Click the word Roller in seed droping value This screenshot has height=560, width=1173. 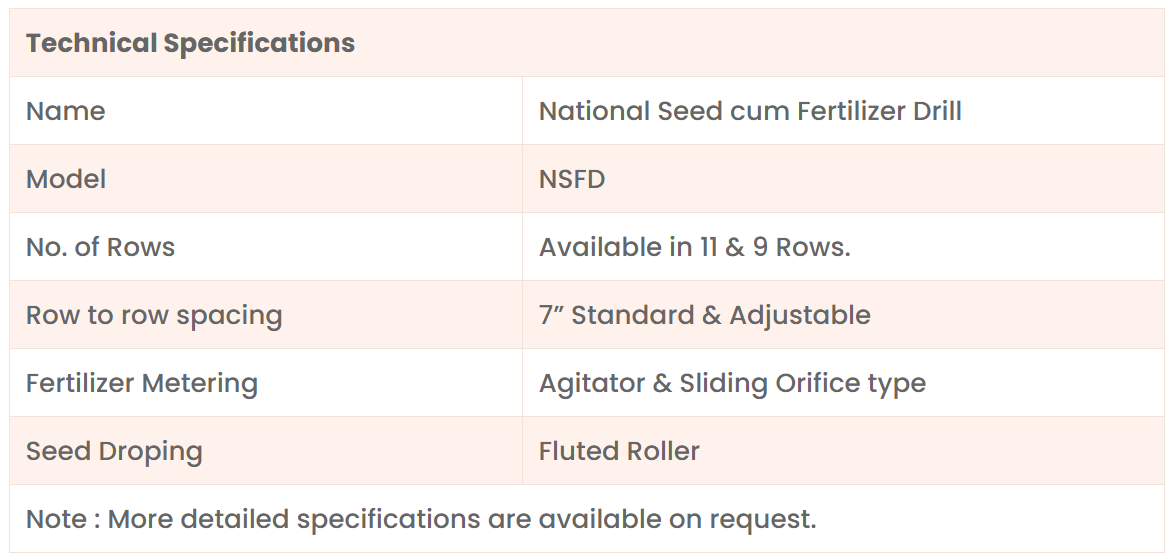pos(663,451)
